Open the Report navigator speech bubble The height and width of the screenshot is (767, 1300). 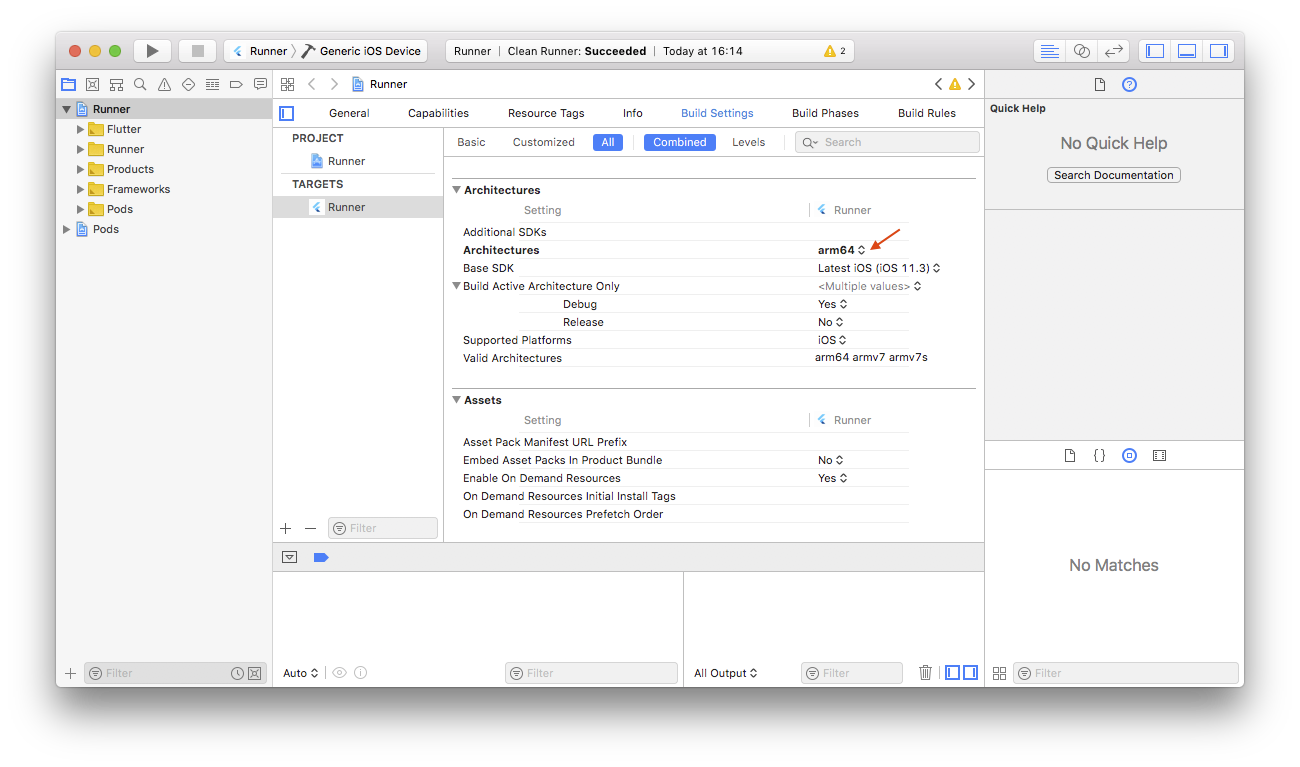tap(260, 84)
